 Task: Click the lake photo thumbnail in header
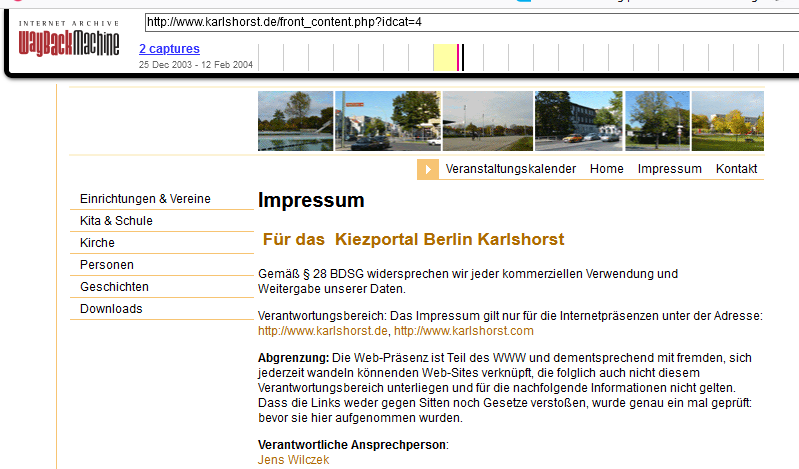(x=296, y=121)
